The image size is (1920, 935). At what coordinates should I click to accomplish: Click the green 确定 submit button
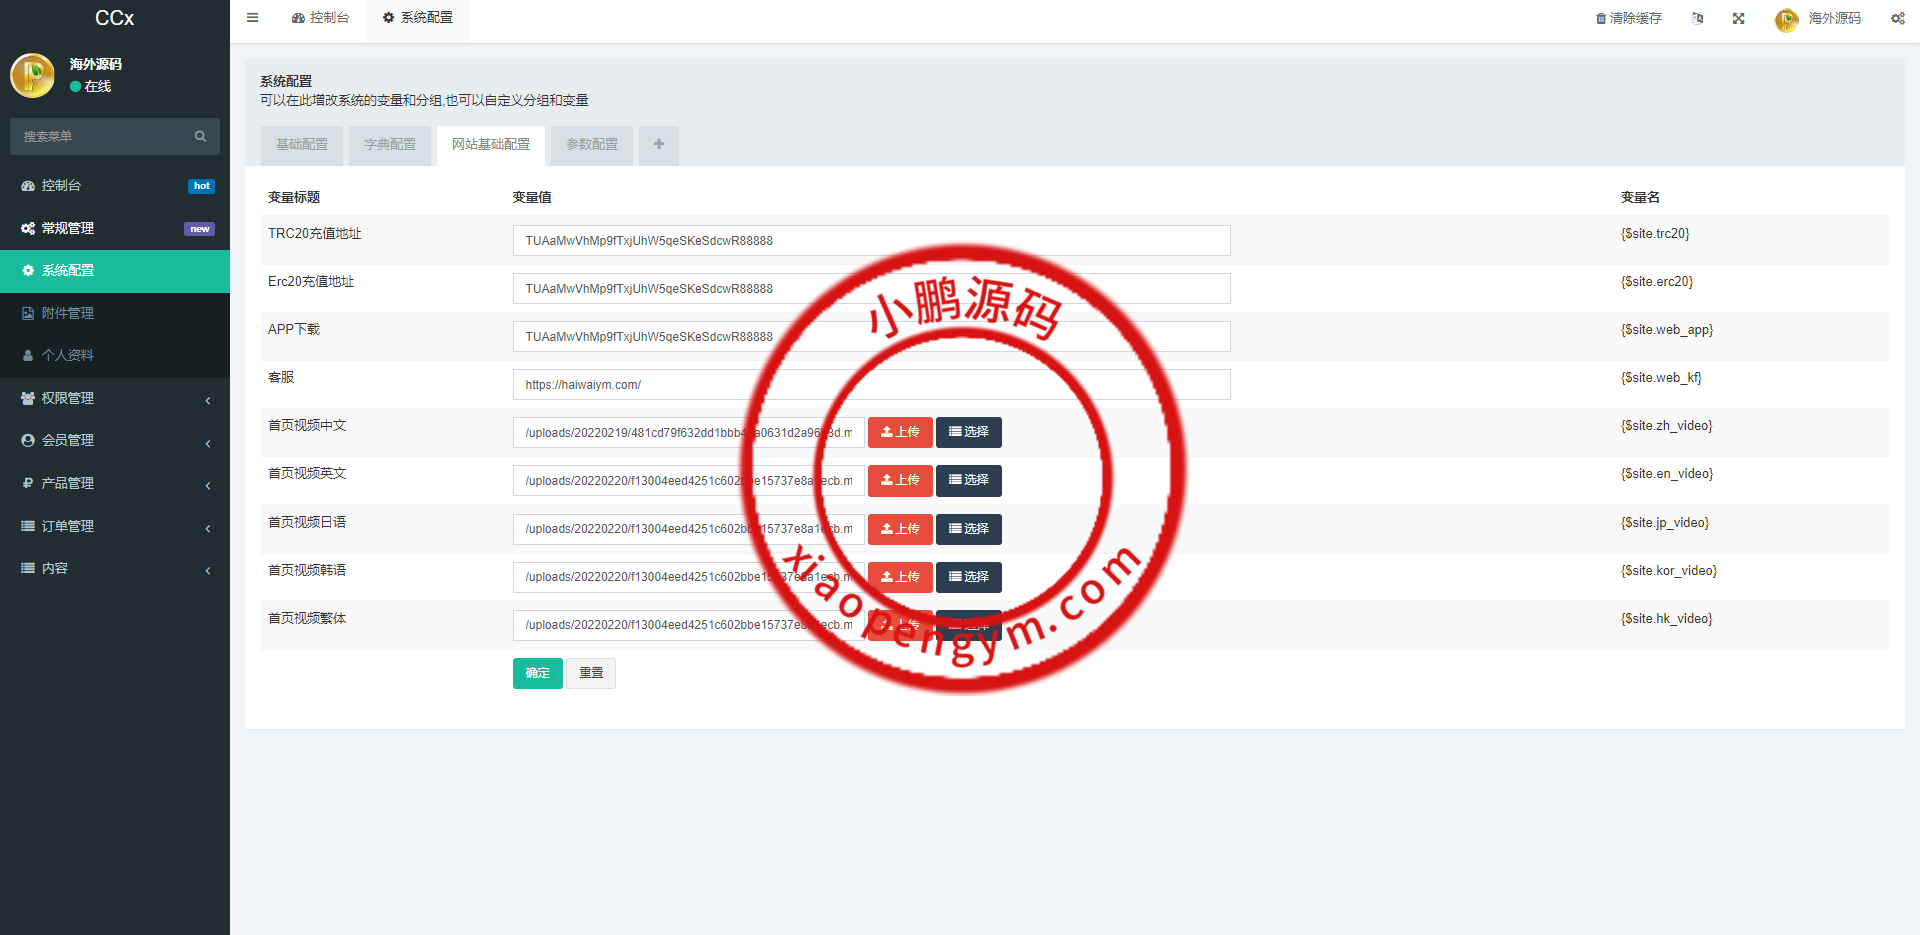537,673
